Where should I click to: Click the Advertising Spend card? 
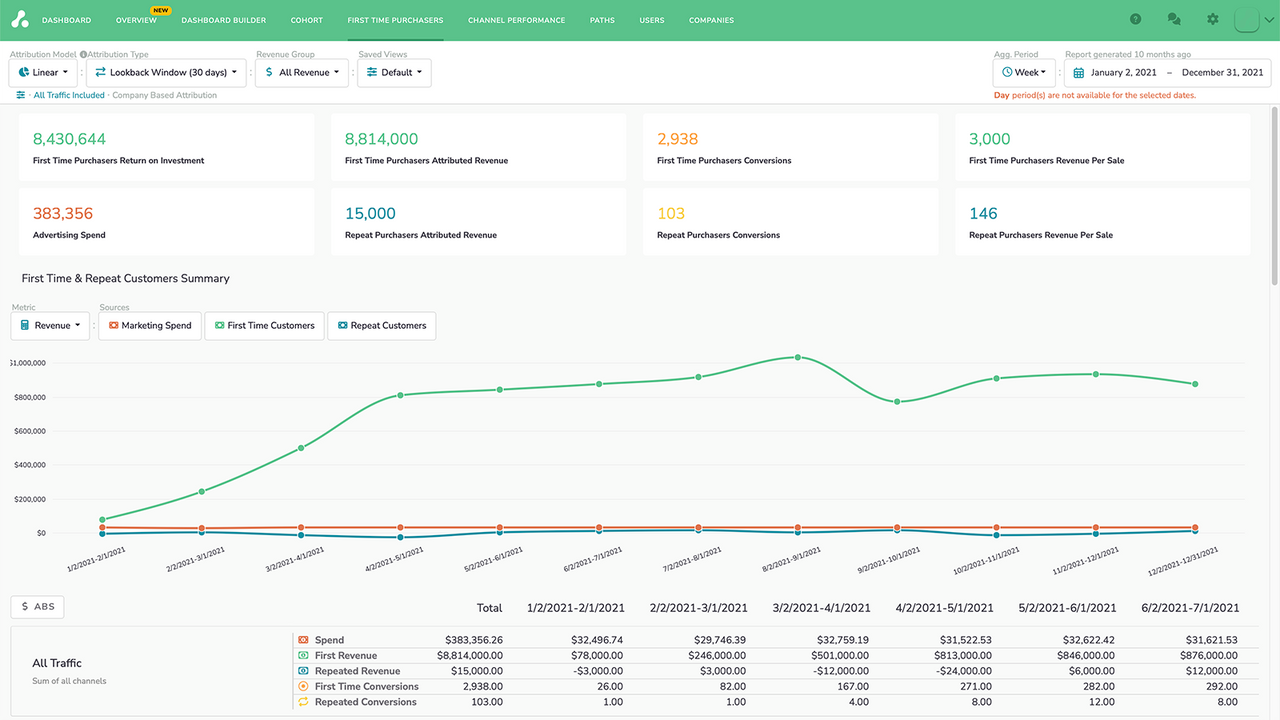tap(166, 222)
